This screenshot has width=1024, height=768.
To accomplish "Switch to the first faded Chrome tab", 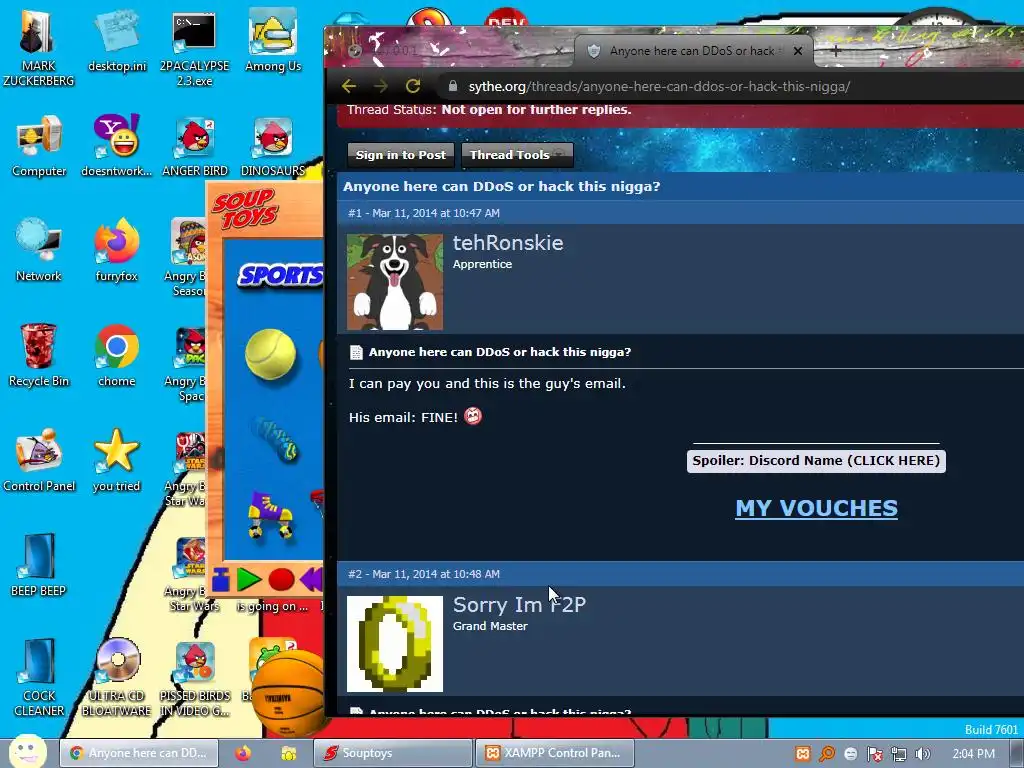I will pyautogui.click(x=451, y=50).
